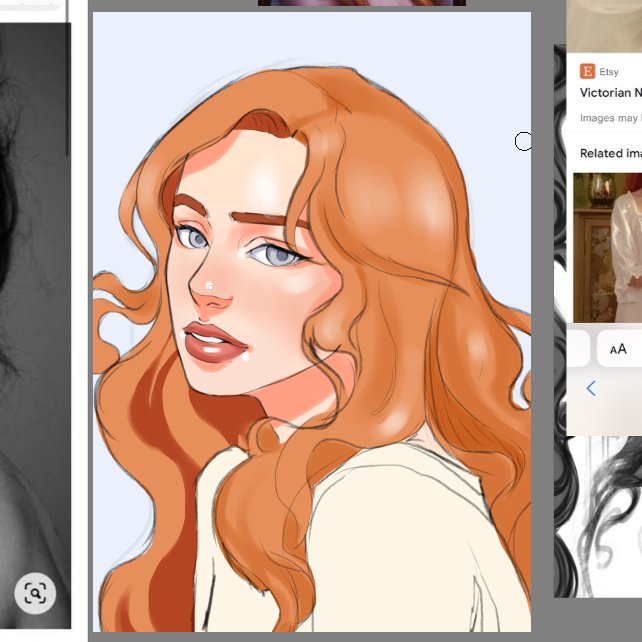The height and width of the screenshot is (642, 642).
Task: Click the orange Etsy logo icon
Action: (587, 71)
